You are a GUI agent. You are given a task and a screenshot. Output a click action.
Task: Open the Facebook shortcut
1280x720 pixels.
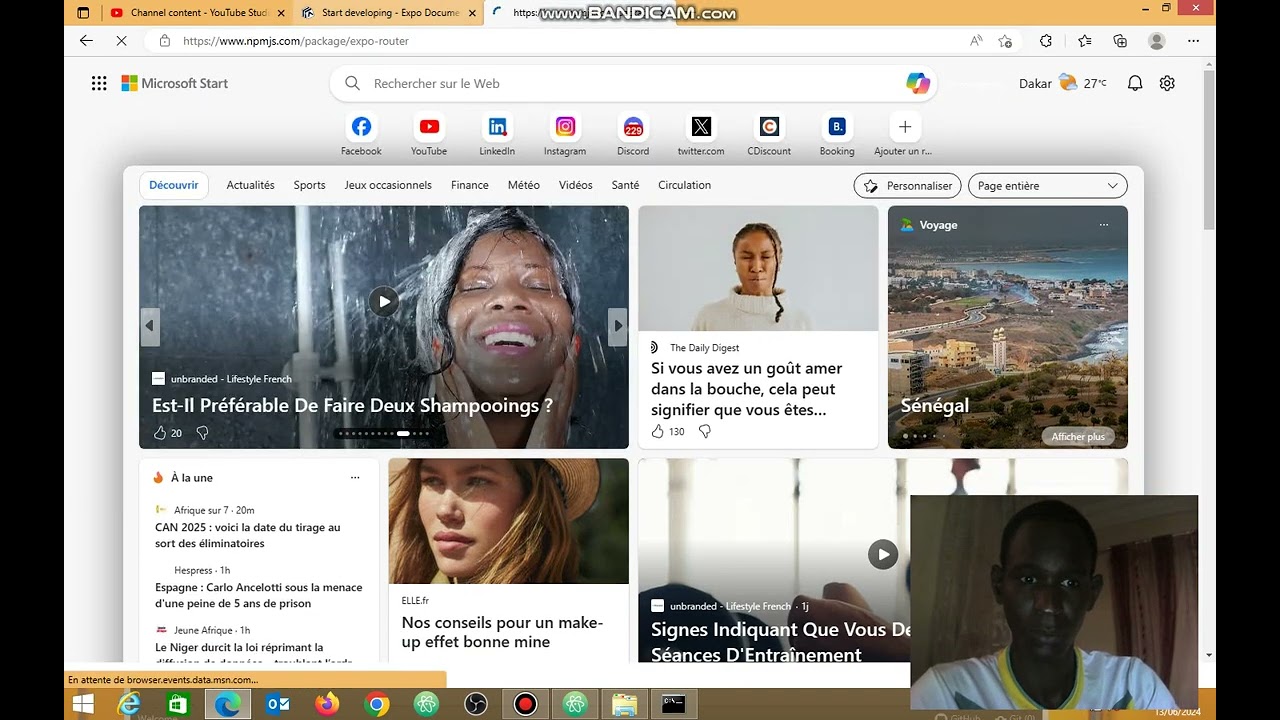tap(361, 135)
